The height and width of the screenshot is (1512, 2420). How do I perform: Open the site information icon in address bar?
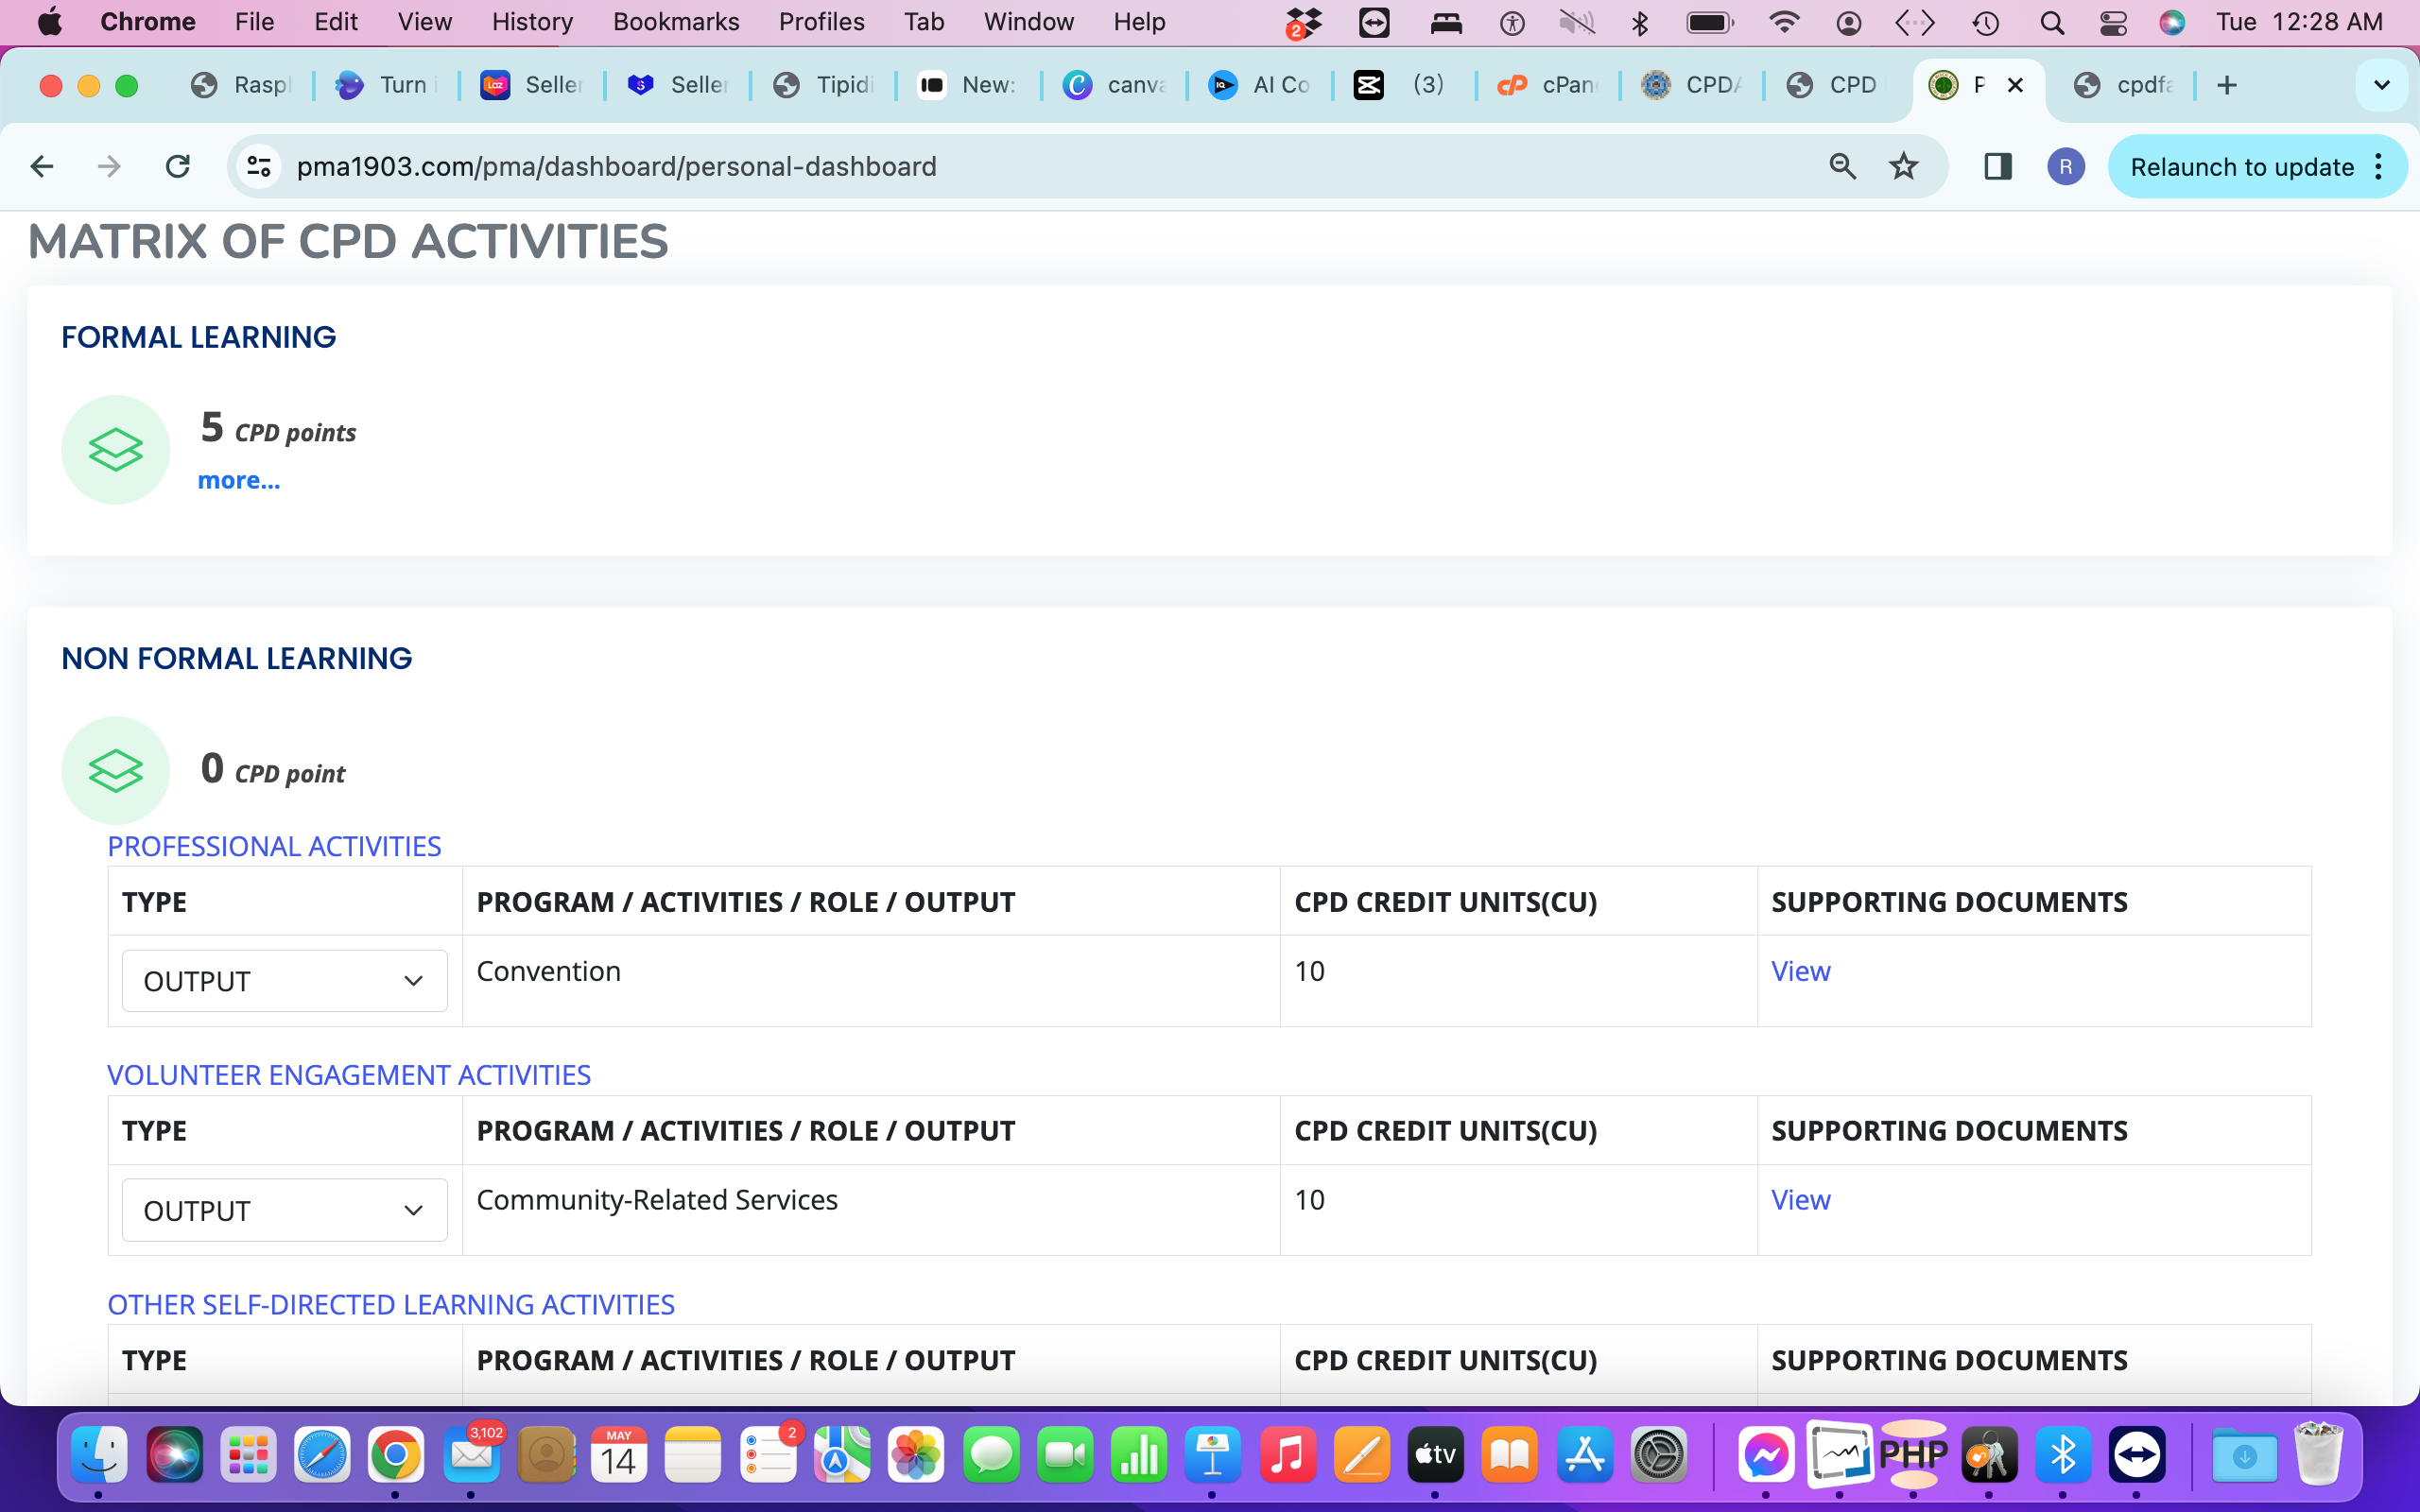259,166
